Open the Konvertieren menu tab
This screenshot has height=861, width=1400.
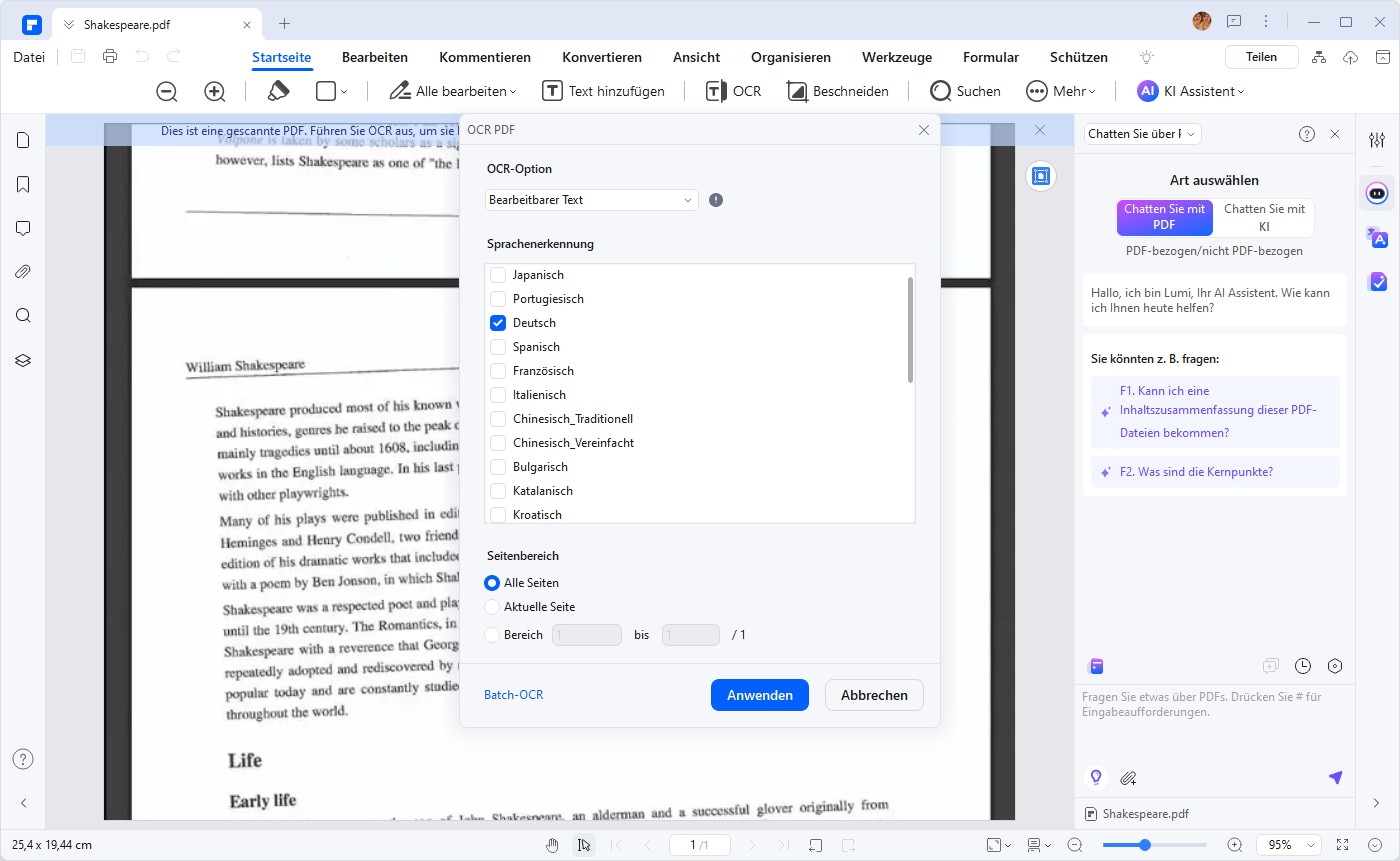602,57
